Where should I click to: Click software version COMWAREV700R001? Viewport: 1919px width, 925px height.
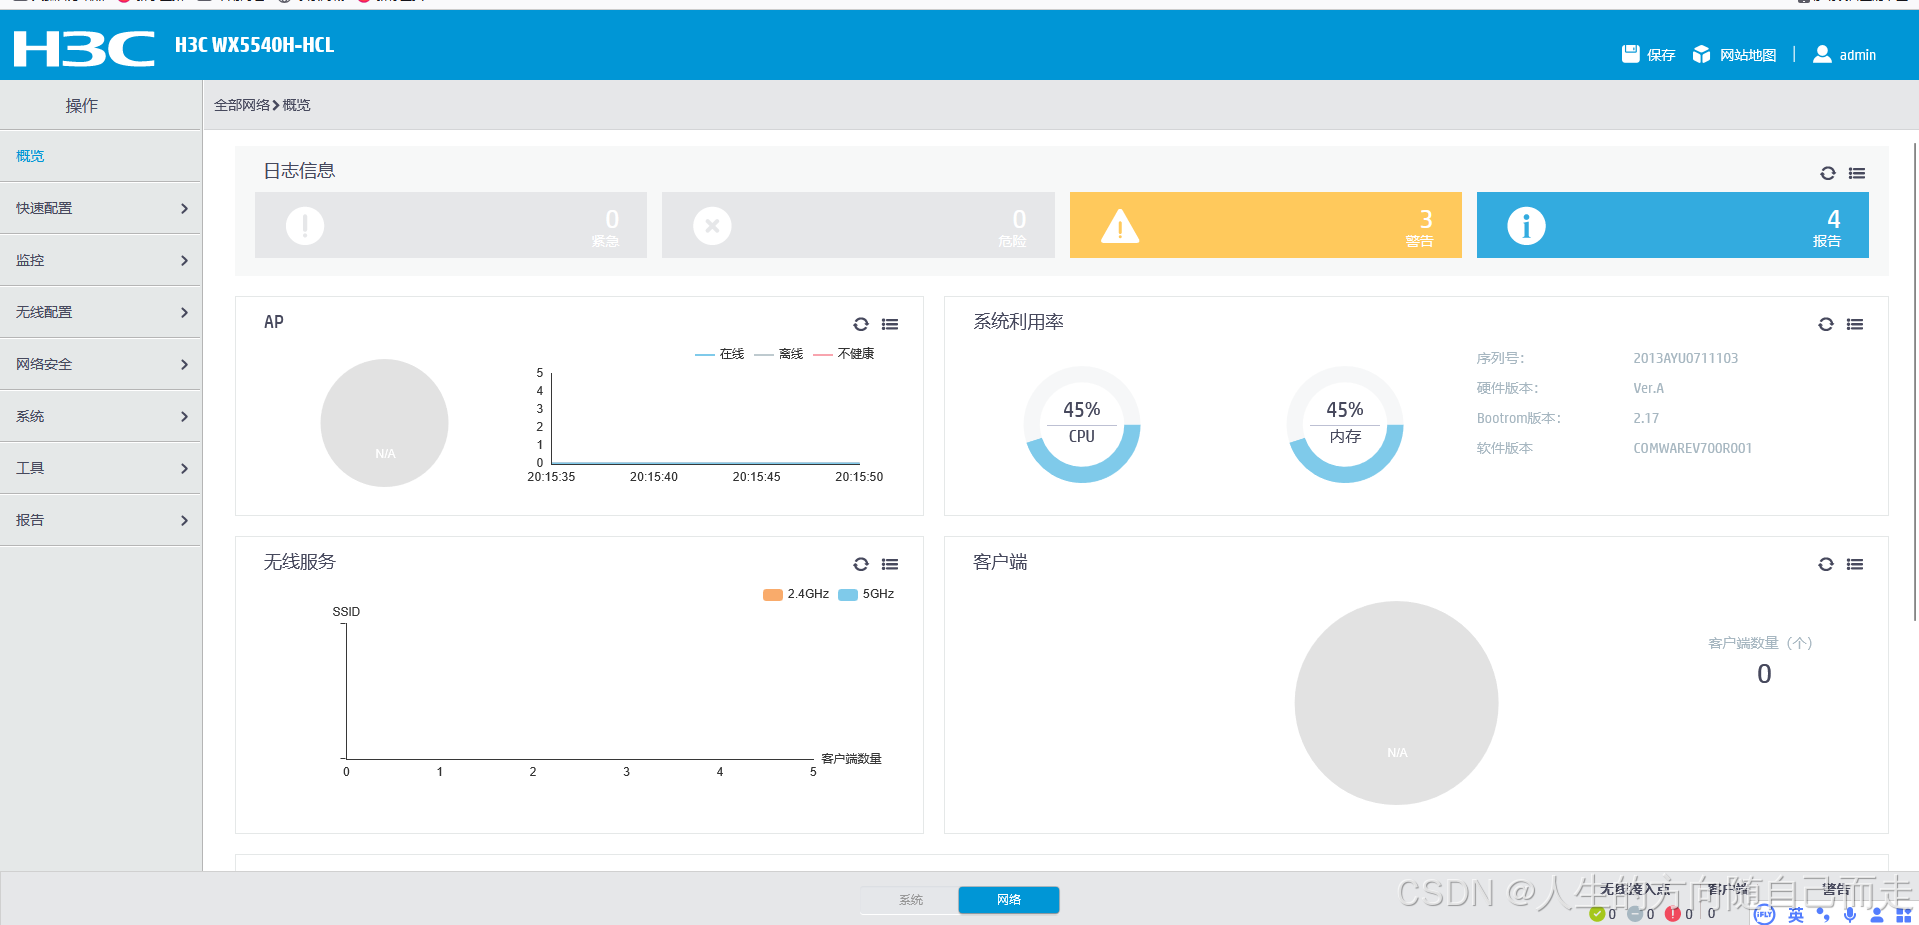point(1693,448)
